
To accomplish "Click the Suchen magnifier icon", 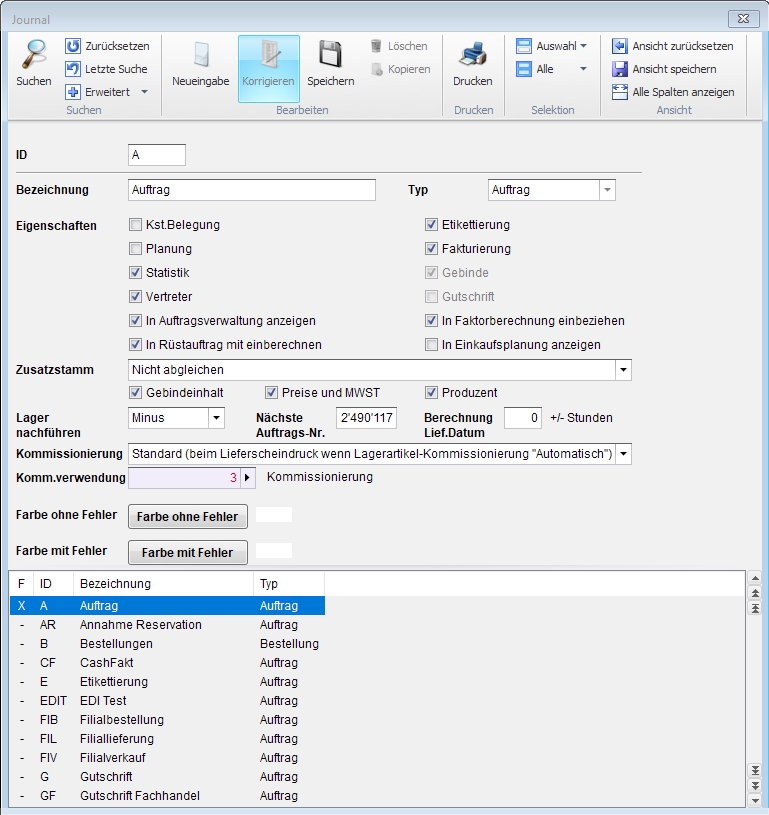I will point(33,55).
